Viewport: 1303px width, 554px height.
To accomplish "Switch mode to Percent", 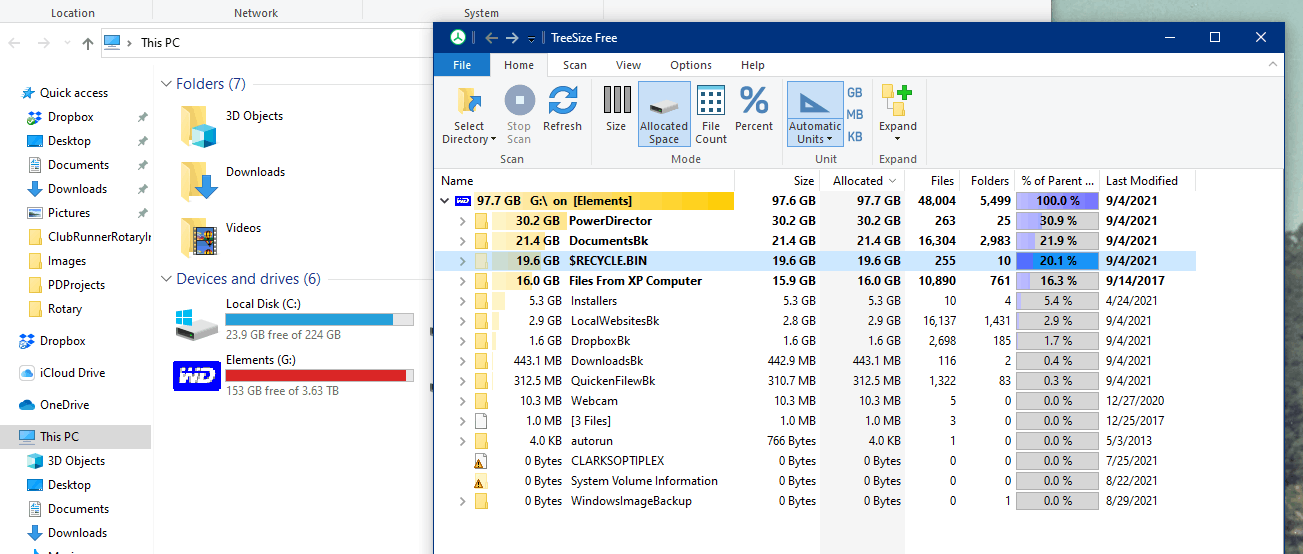I will coord(754,109).
